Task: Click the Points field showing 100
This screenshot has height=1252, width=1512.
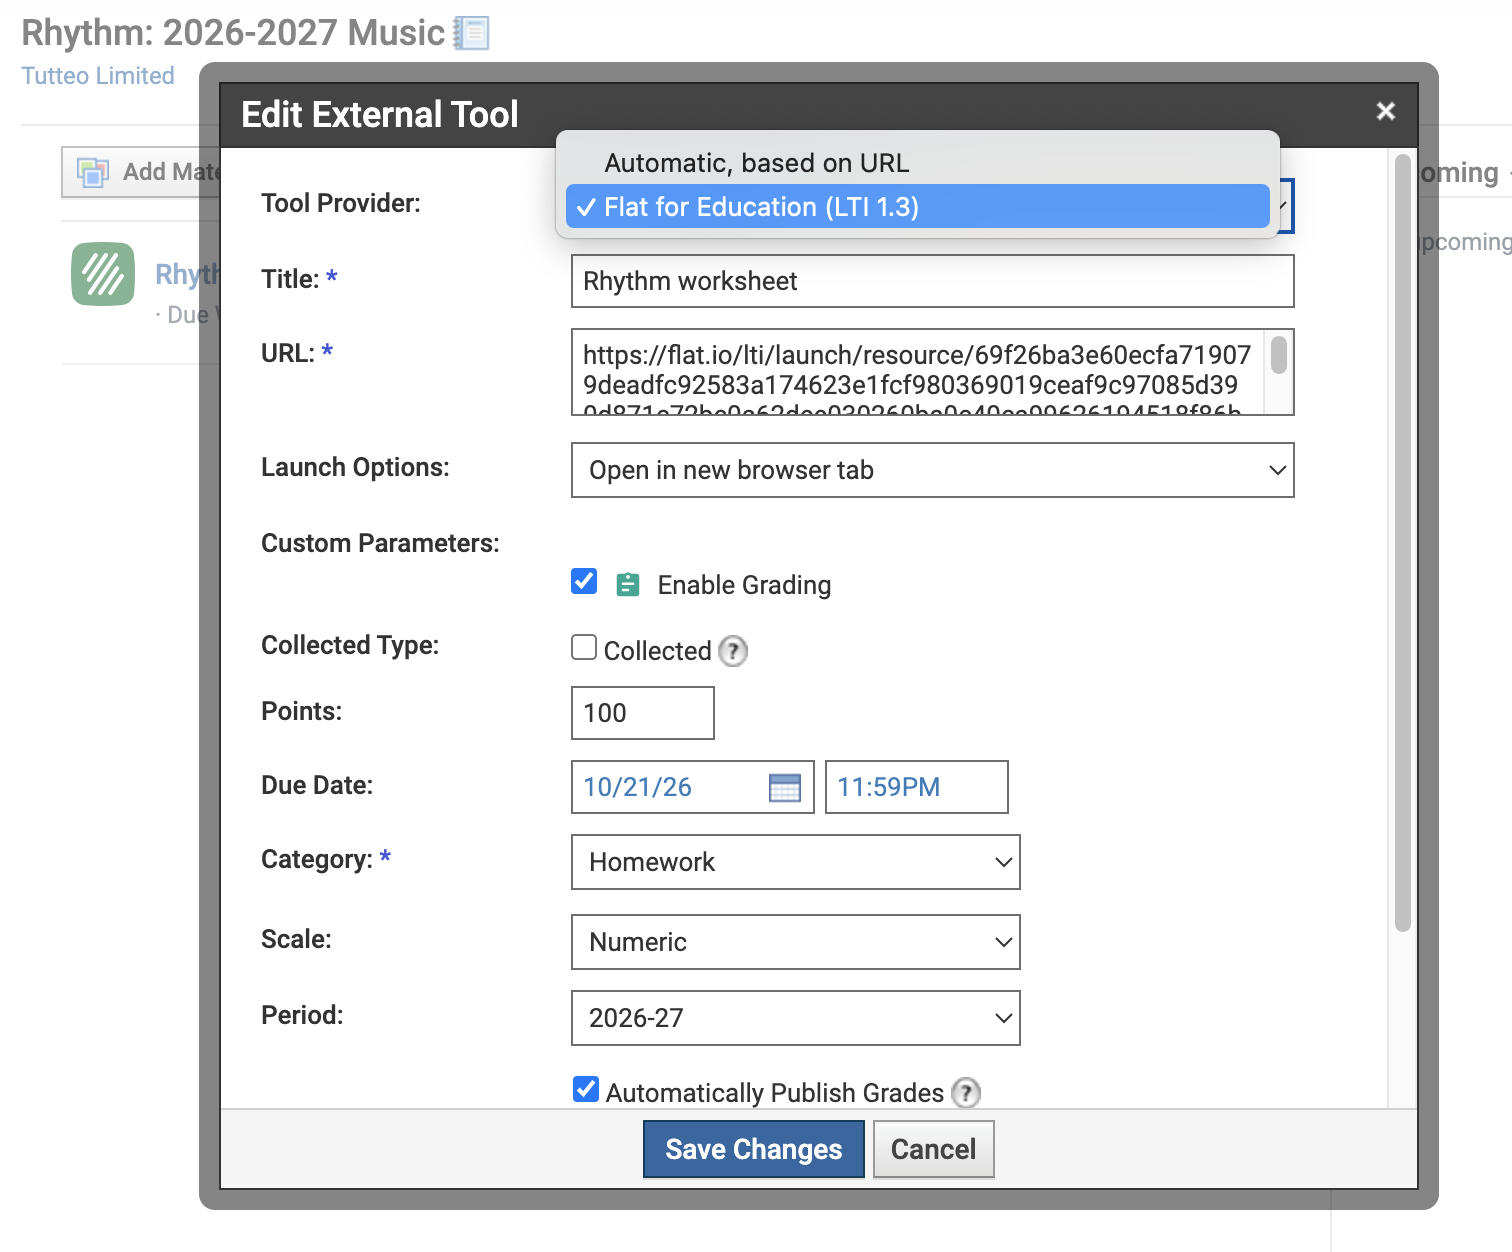Action: pyautogui.click(x=642, y=713)
